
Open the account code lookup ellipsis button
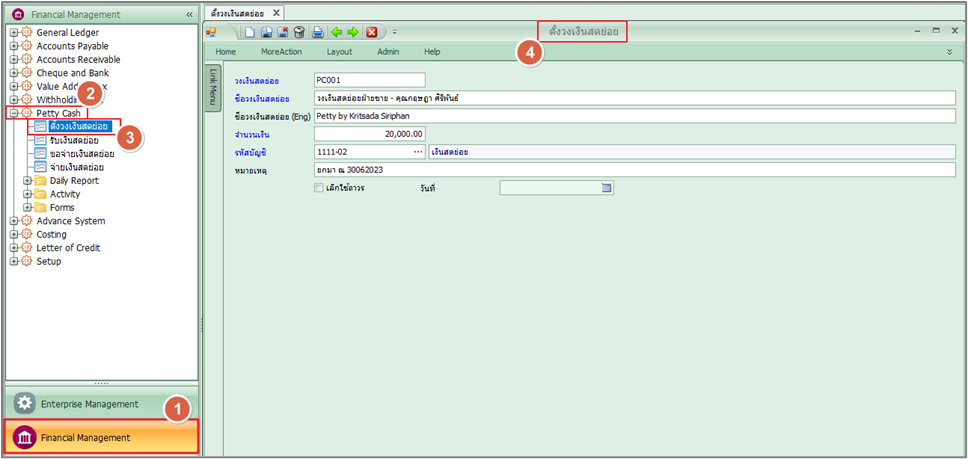418,152
